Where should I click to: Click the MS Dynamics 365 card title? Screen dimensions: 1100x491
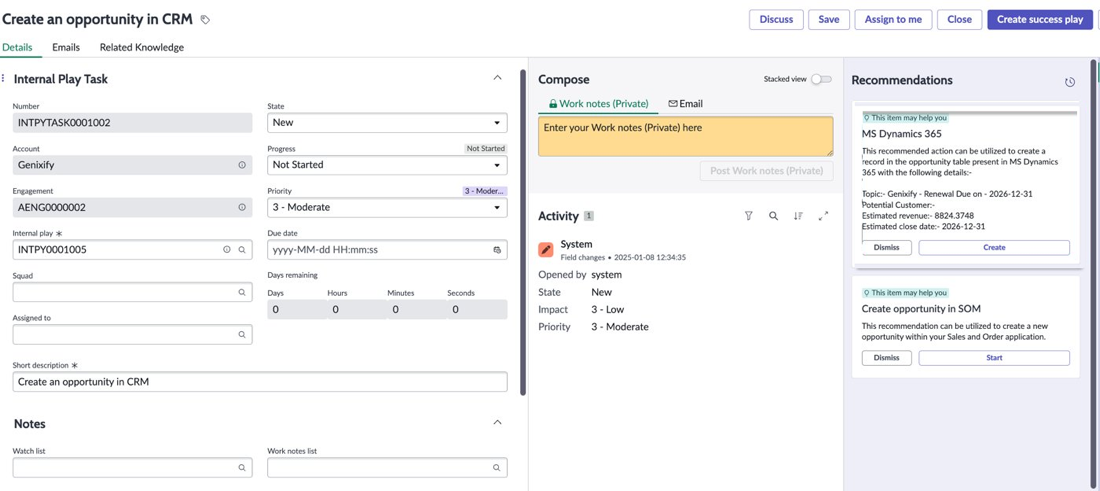(901, 133)
